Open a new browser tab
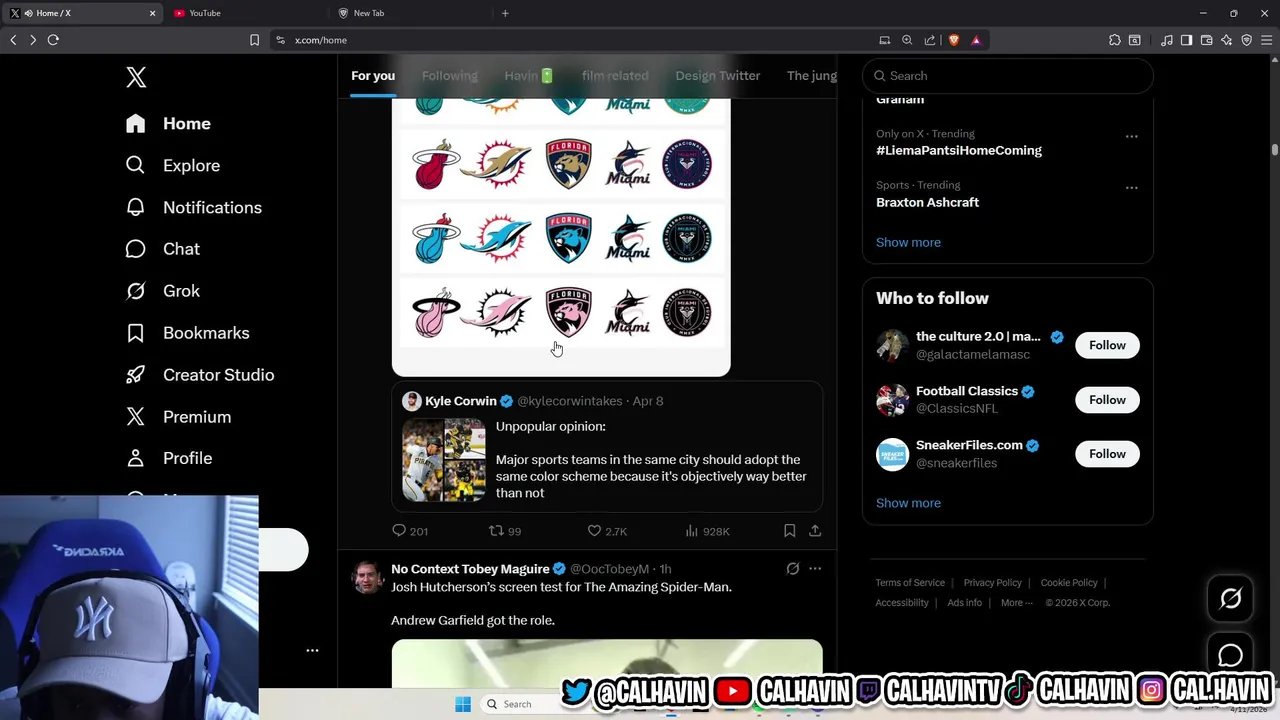The width and height of the screenshot is (1280, 720). tap(505, 13)
